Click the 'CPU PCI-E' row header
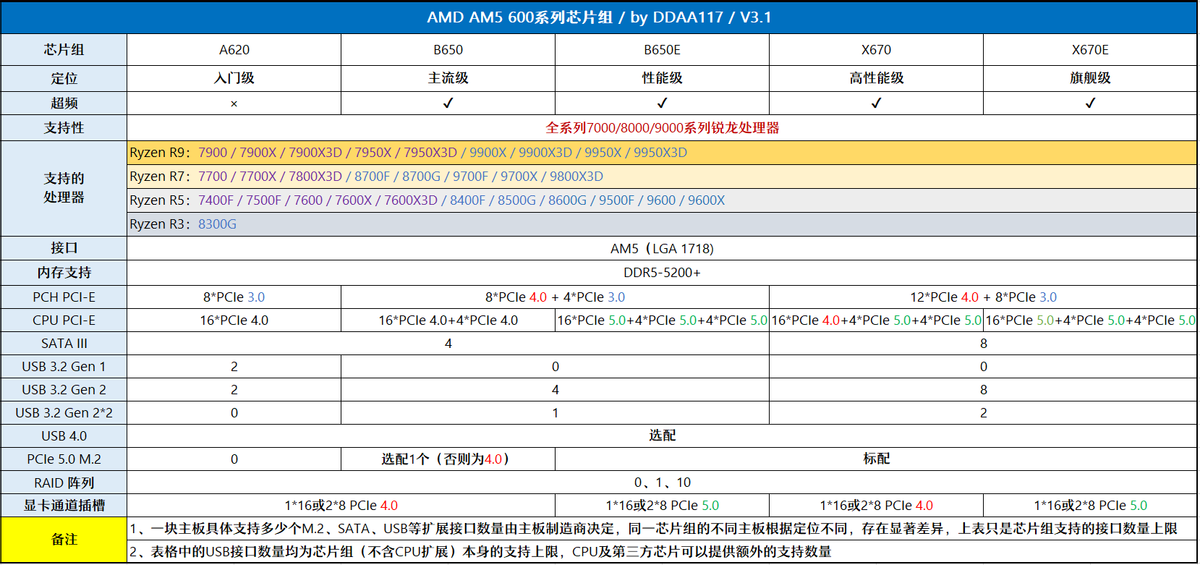1200x565 pixels. (63, 320)
